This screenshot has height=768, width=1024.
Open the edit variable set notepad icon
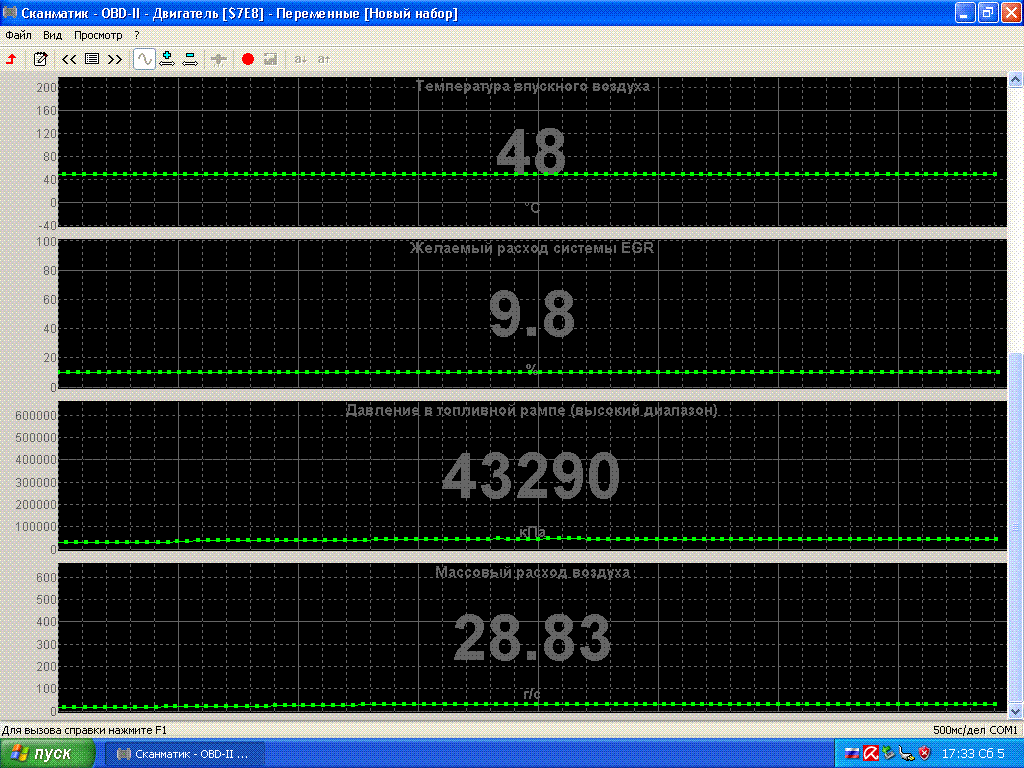point(40,59)
